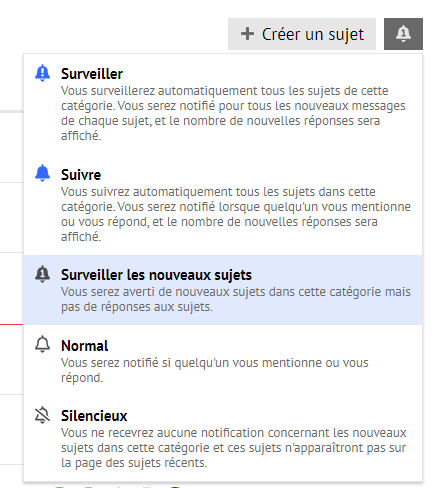Click the numbered bell icon for nouveaux sujets
Screen dimensions: 443x488
(42, 274)
